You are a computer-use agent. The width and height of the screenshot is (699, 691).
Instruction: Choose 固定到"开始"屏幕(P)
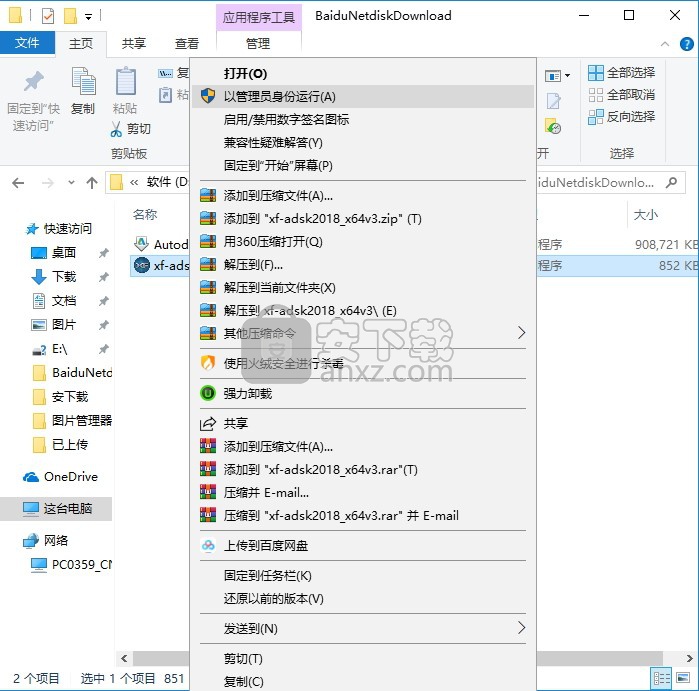click(x=363, y=165)
